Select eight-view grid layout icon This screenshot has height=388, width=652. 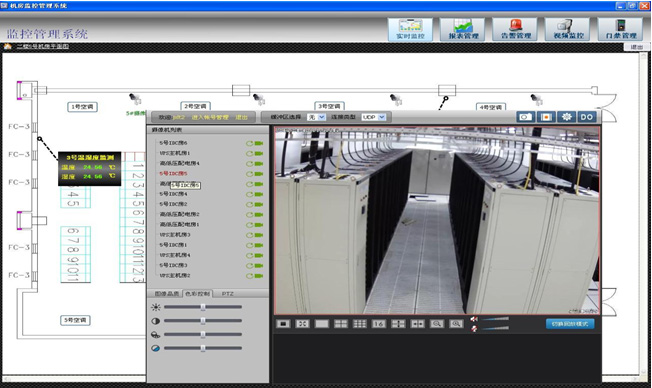click(360, 324)
